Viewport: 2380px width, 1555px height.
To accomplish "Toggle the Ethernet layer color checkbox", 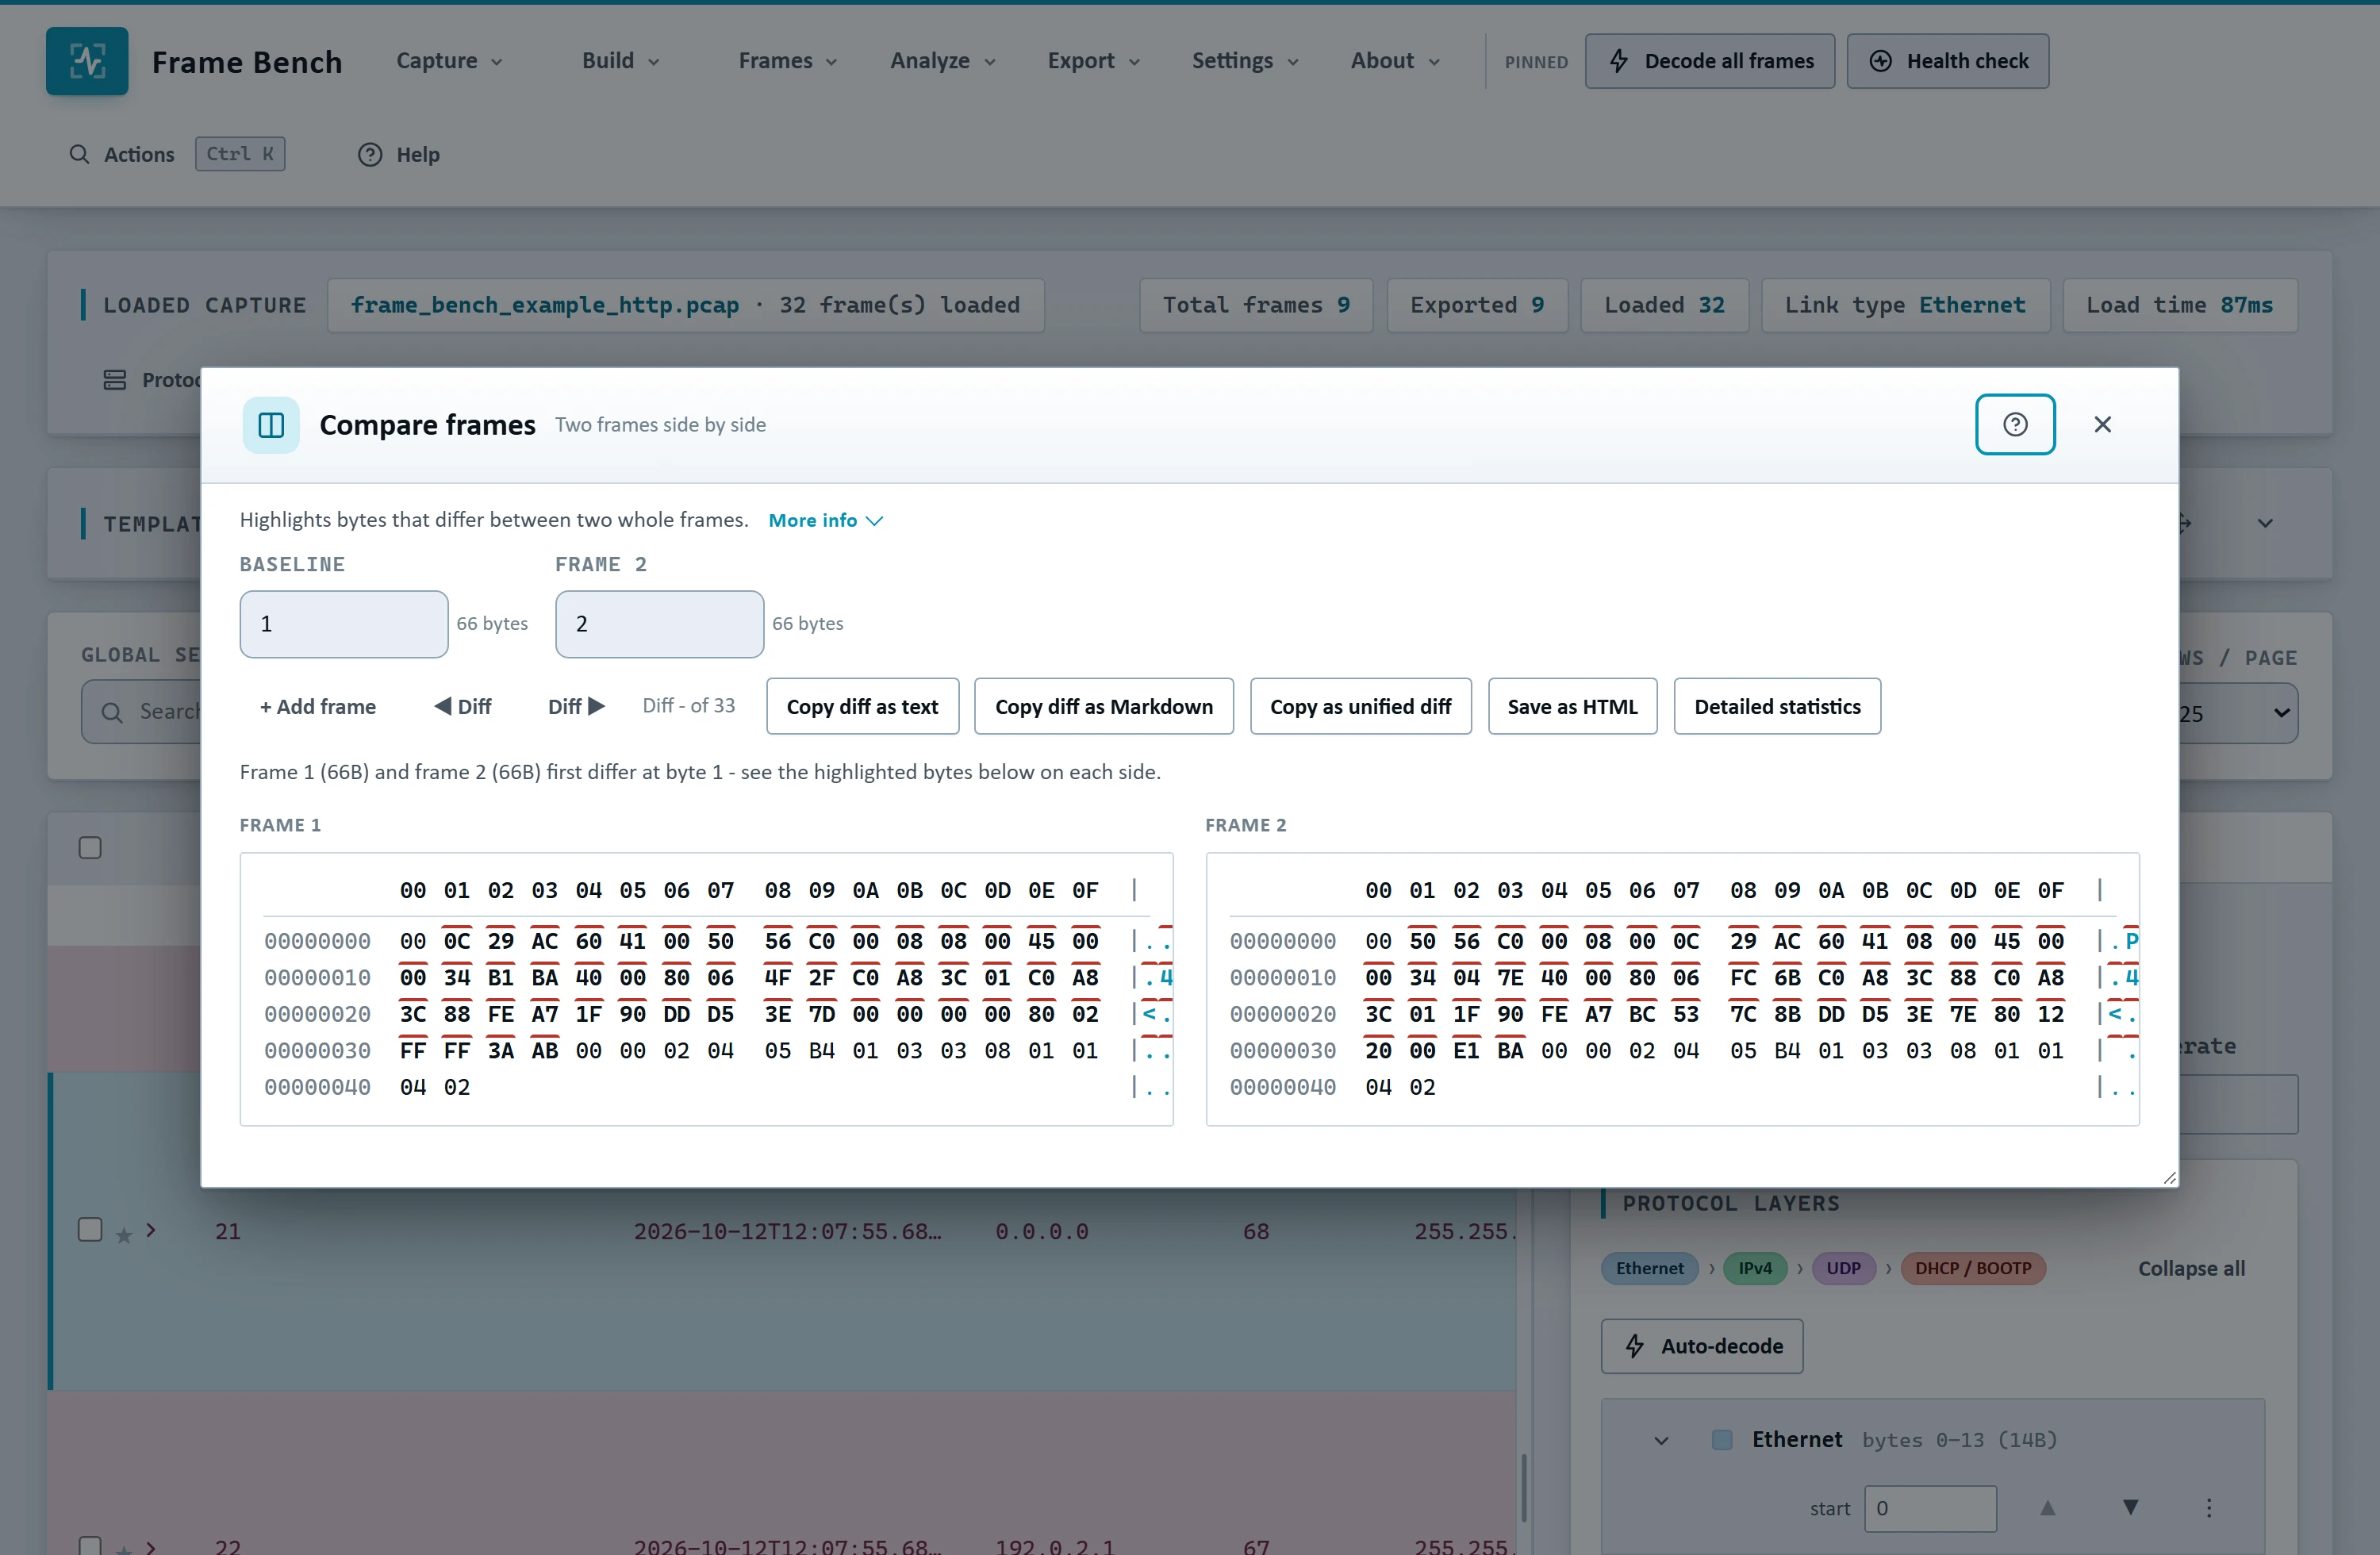I will click(x=1721, y=1439).
